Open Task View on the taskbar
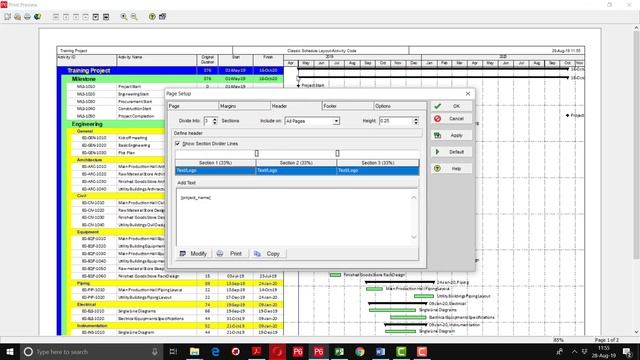The height and width of the screenshot is (360, 640). click(x=173, y=351)
